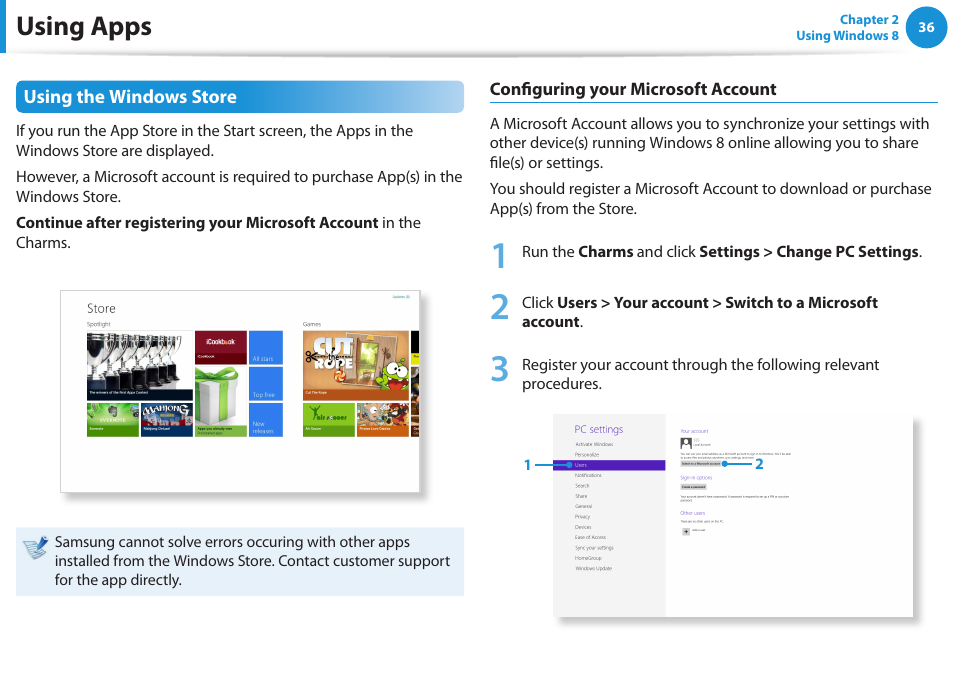Click the Add a user plus icon
Screen dimensions: 954x677
(x=686, y=531)
